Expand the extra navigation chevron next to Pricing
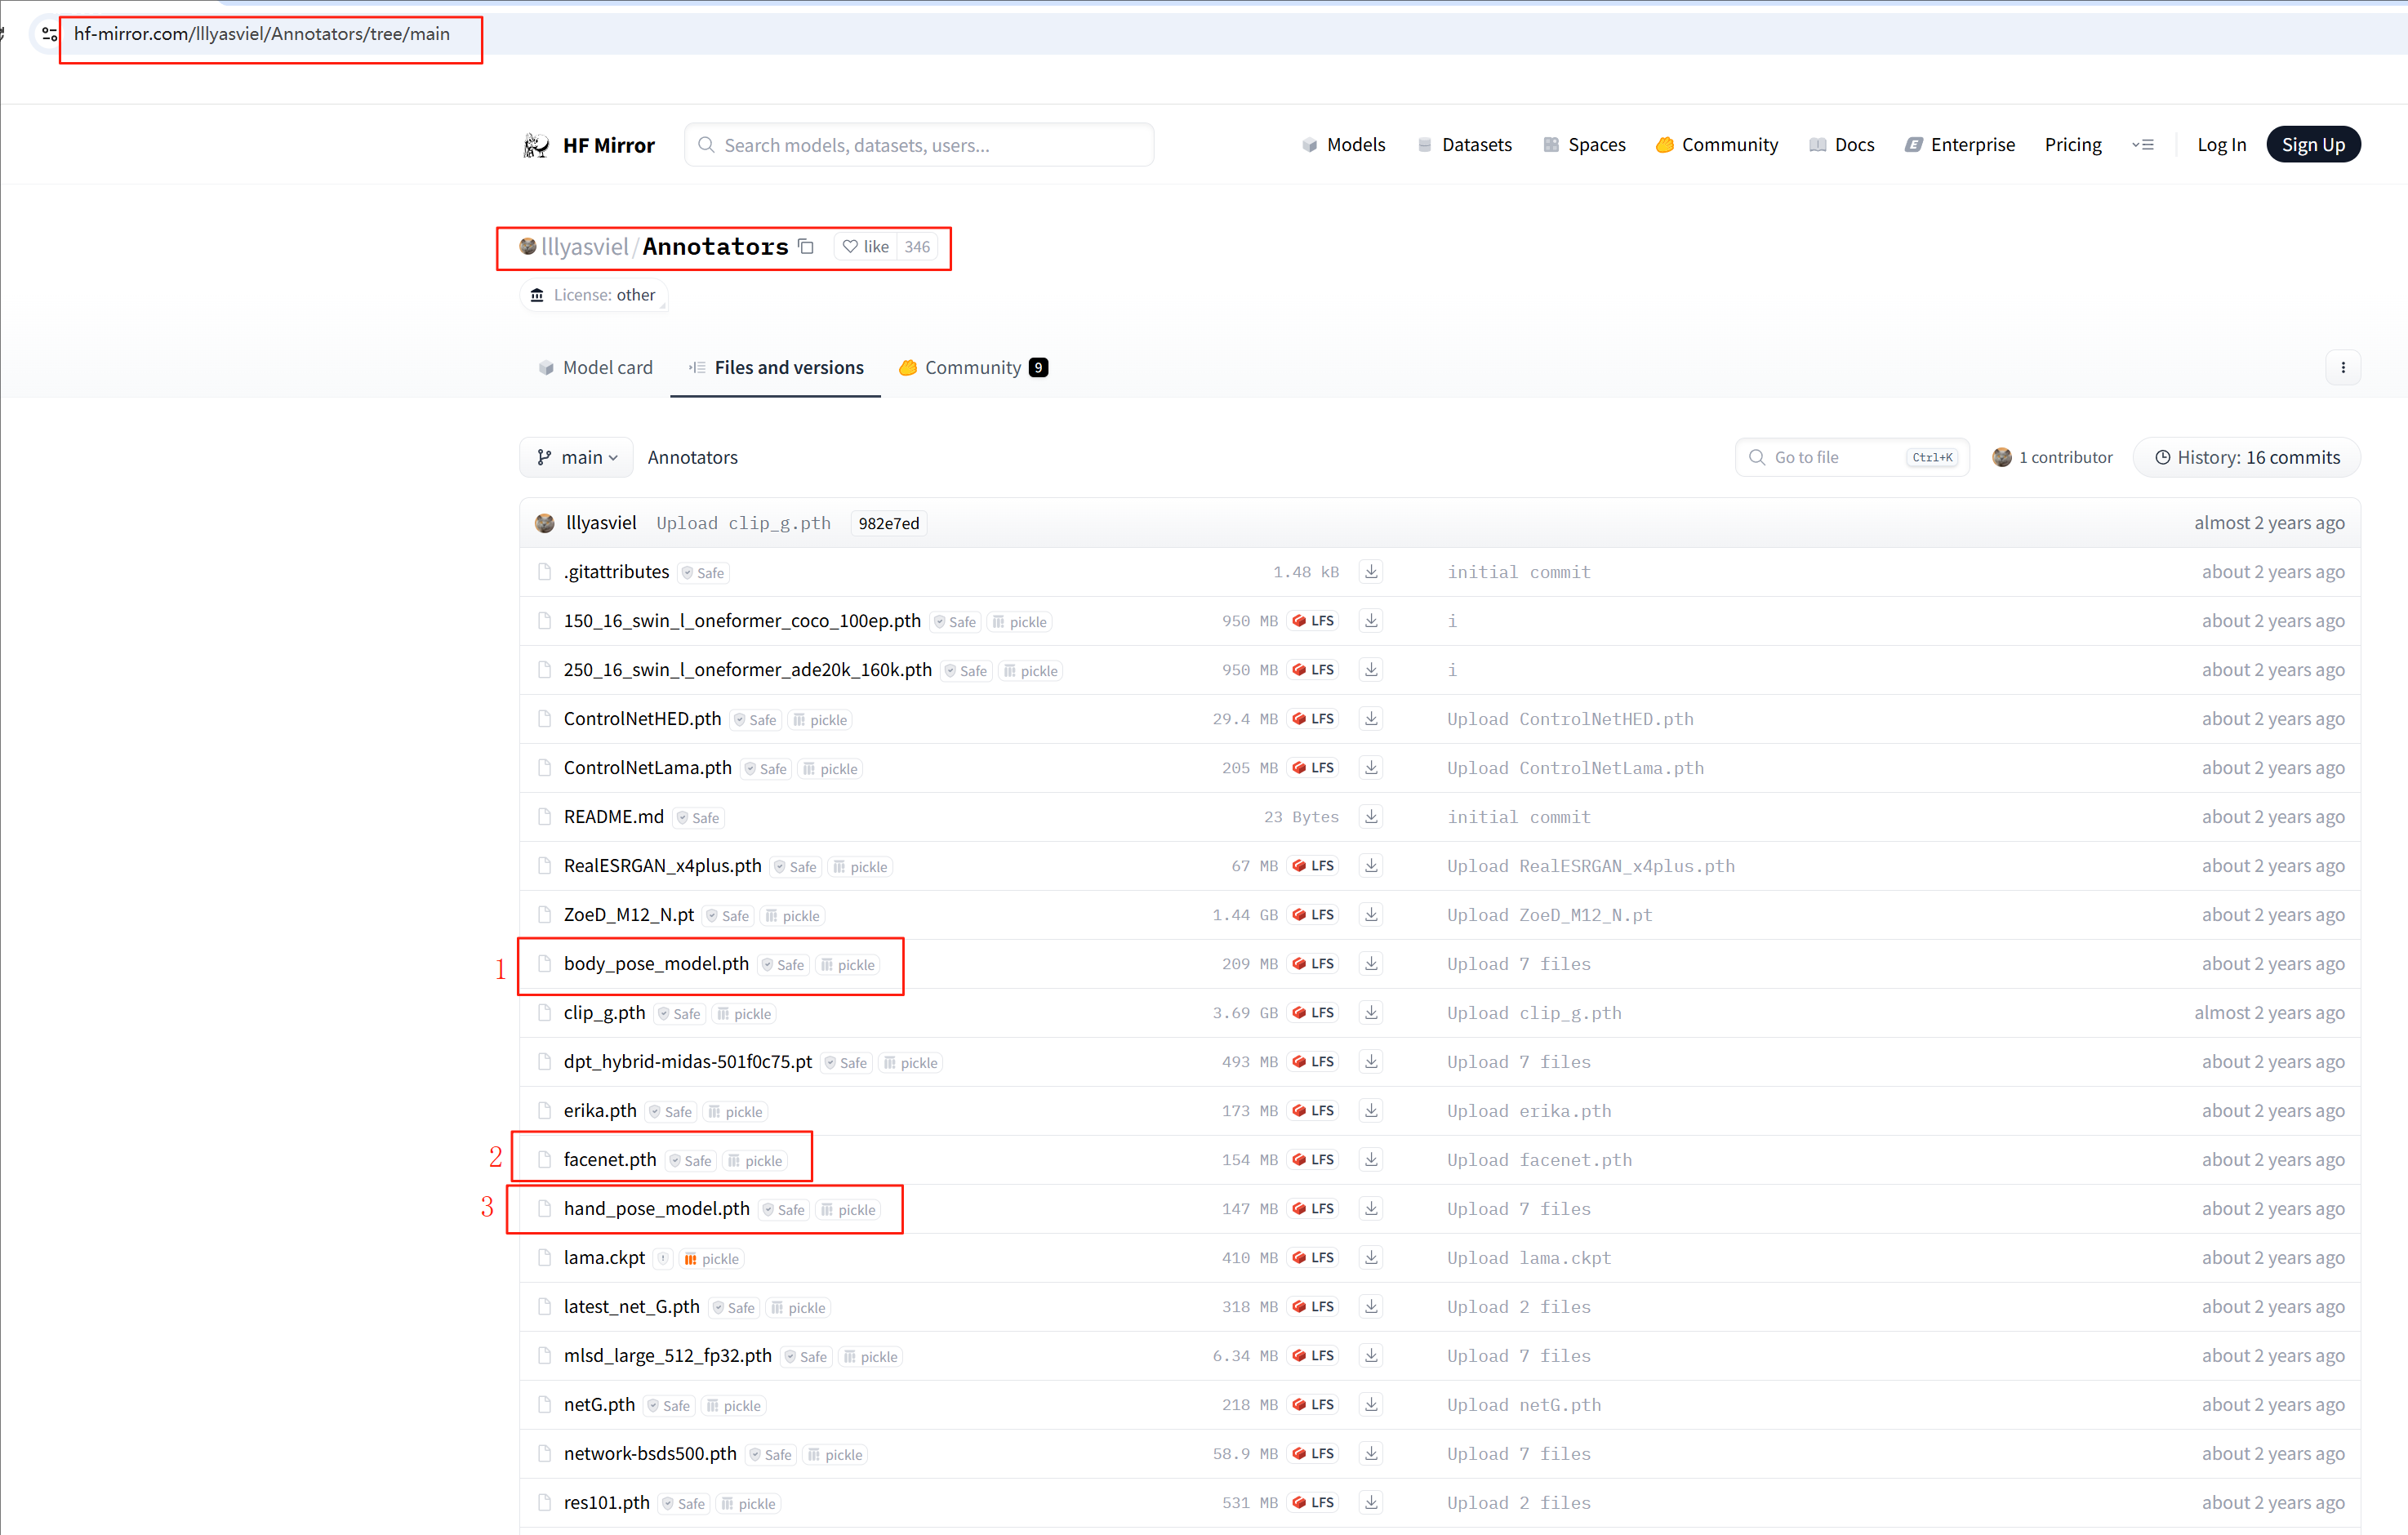 click(x=2144, y=144)
